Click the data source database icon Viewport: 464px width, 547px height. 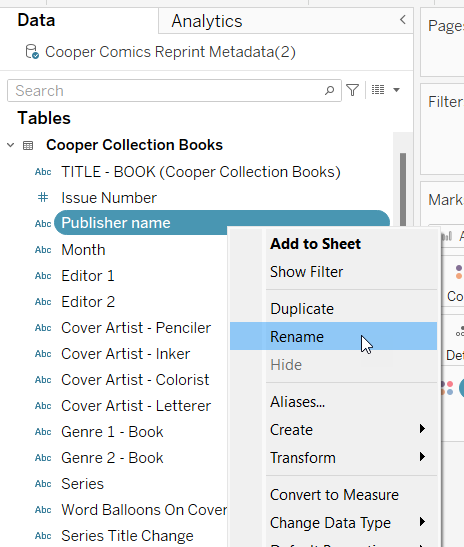(x=32, y=52)
